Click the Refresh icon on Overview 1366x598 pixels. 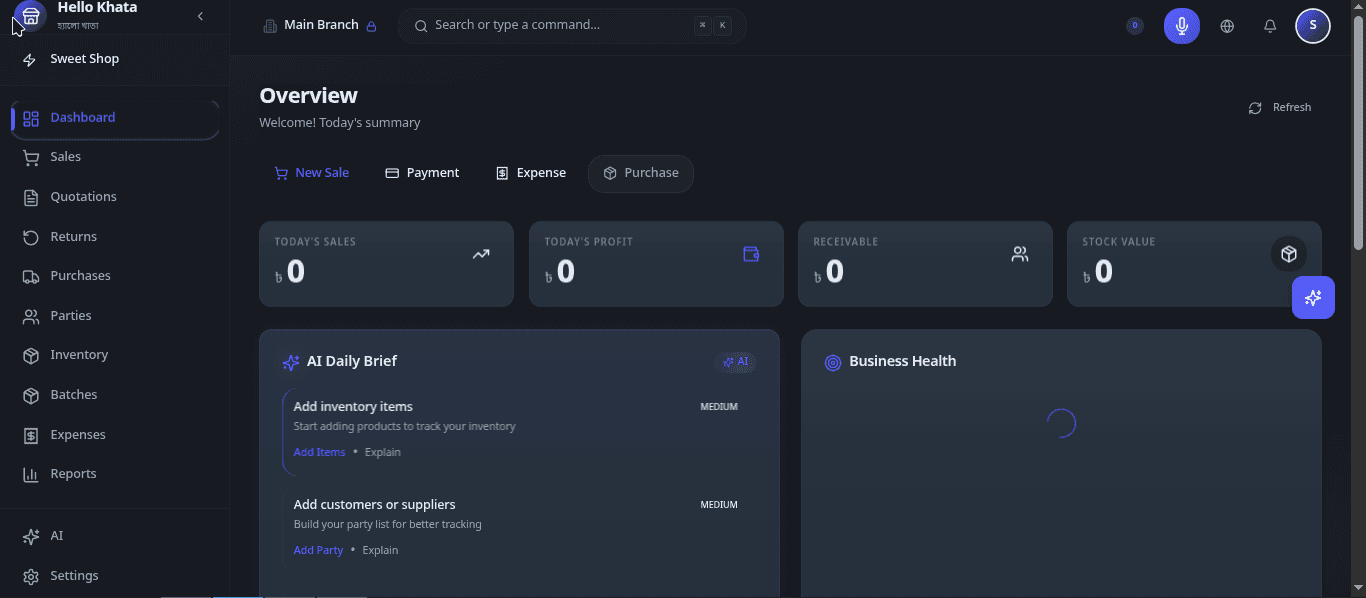point(1255,107)
